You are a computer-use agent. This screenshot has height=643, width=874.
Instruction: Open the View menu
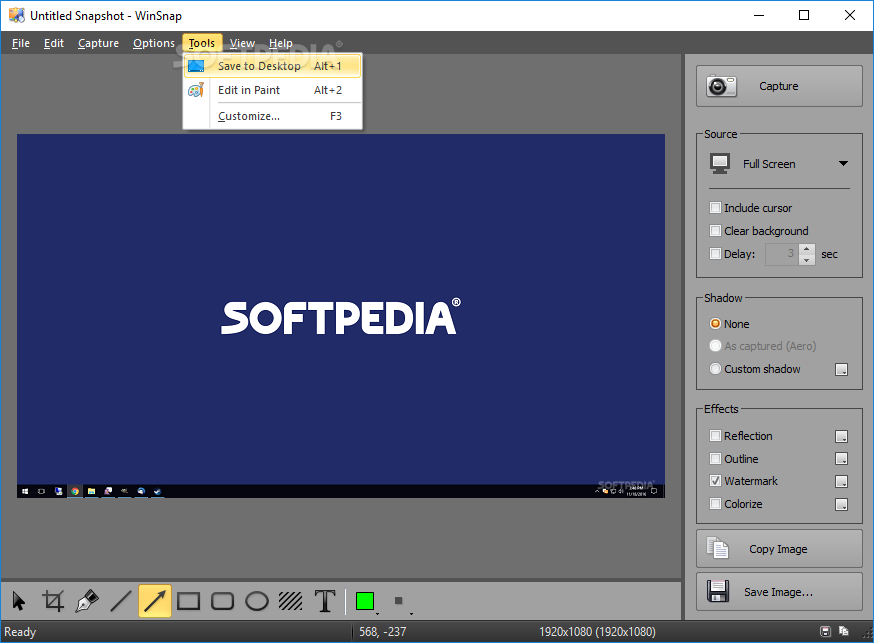coord(242,43)
